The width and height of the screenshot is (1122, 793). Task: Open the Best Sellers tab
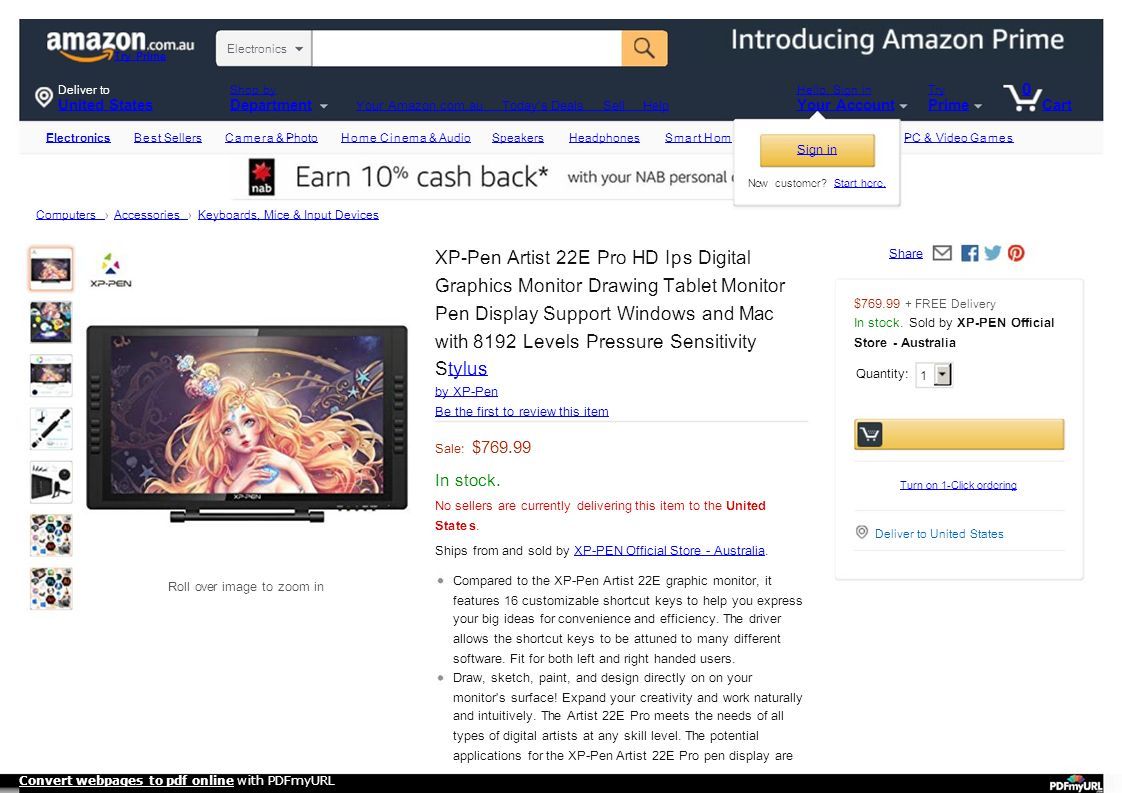coord(167,137)
